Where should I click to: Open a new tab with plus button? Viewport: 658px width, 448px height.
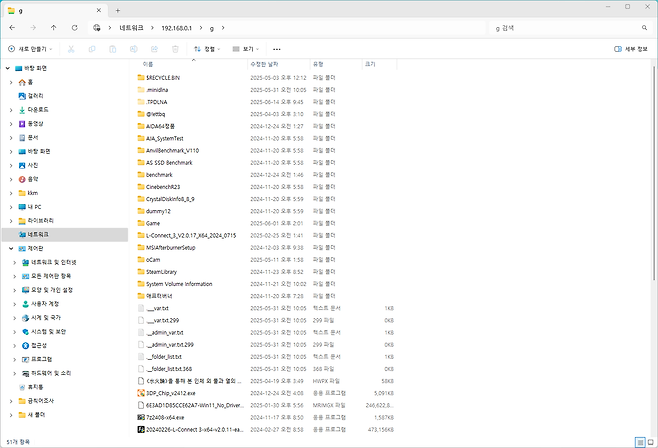click(118, 9)
